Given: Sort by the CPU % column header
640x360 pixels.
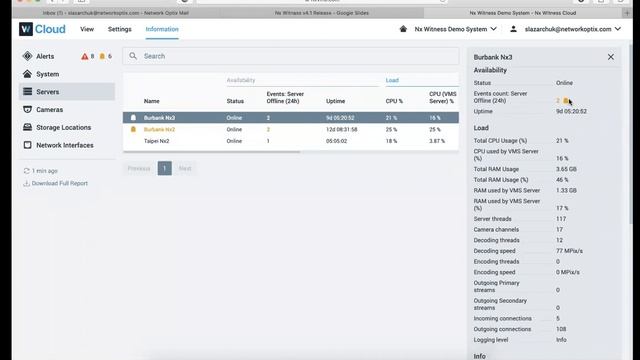Looking at the screenshot, I should point(394,101).
